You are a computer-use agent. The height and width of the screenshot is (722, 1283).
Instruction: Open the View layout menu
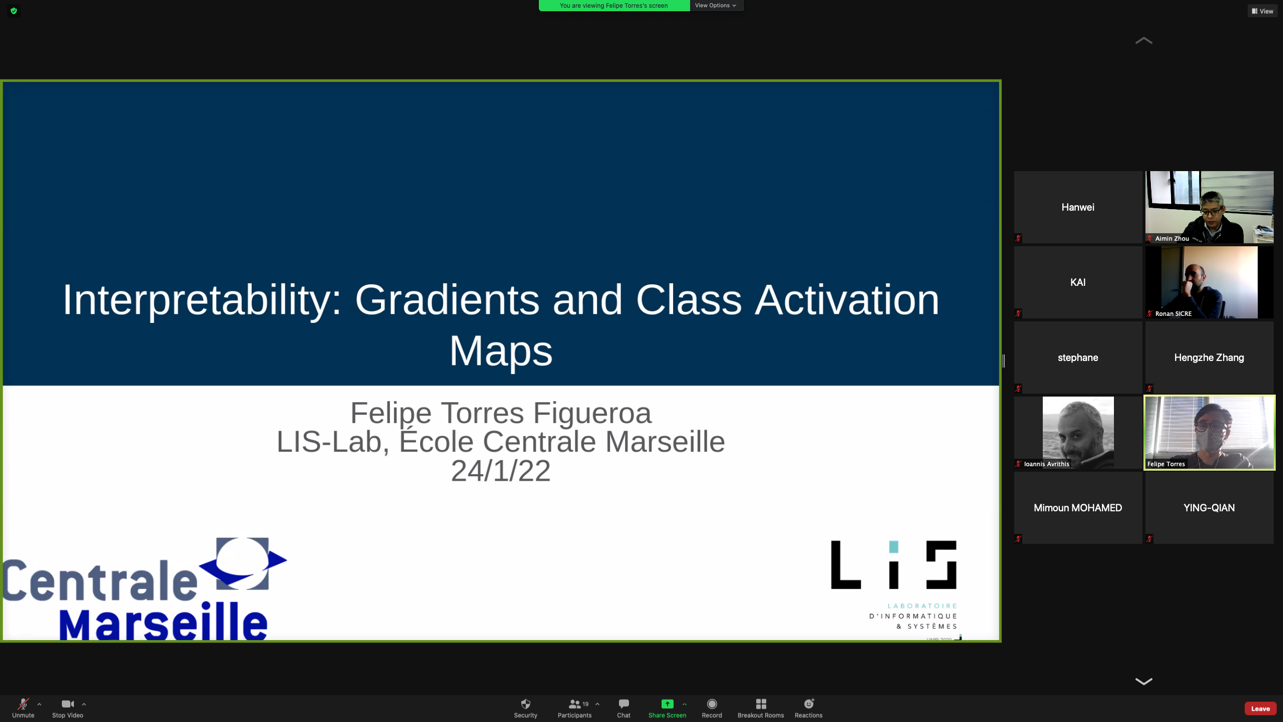(1262, 11)
